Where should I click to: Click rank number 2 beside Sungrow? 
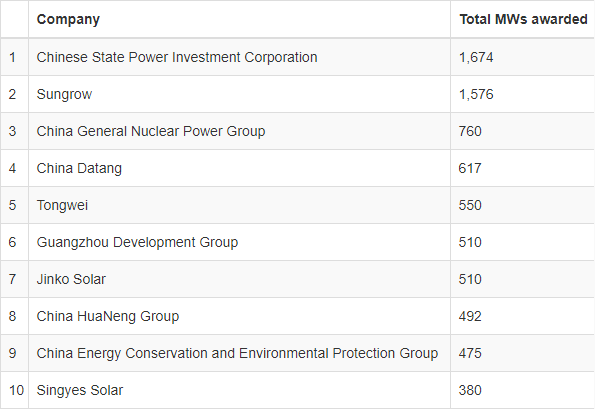tap(14, 94)
